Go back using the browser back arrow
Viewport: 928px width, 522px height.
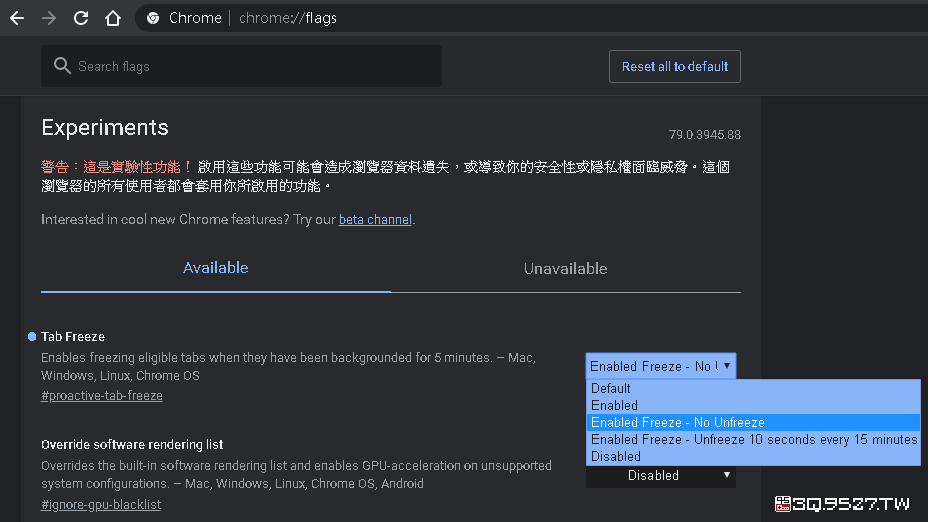tap(17, 18)
